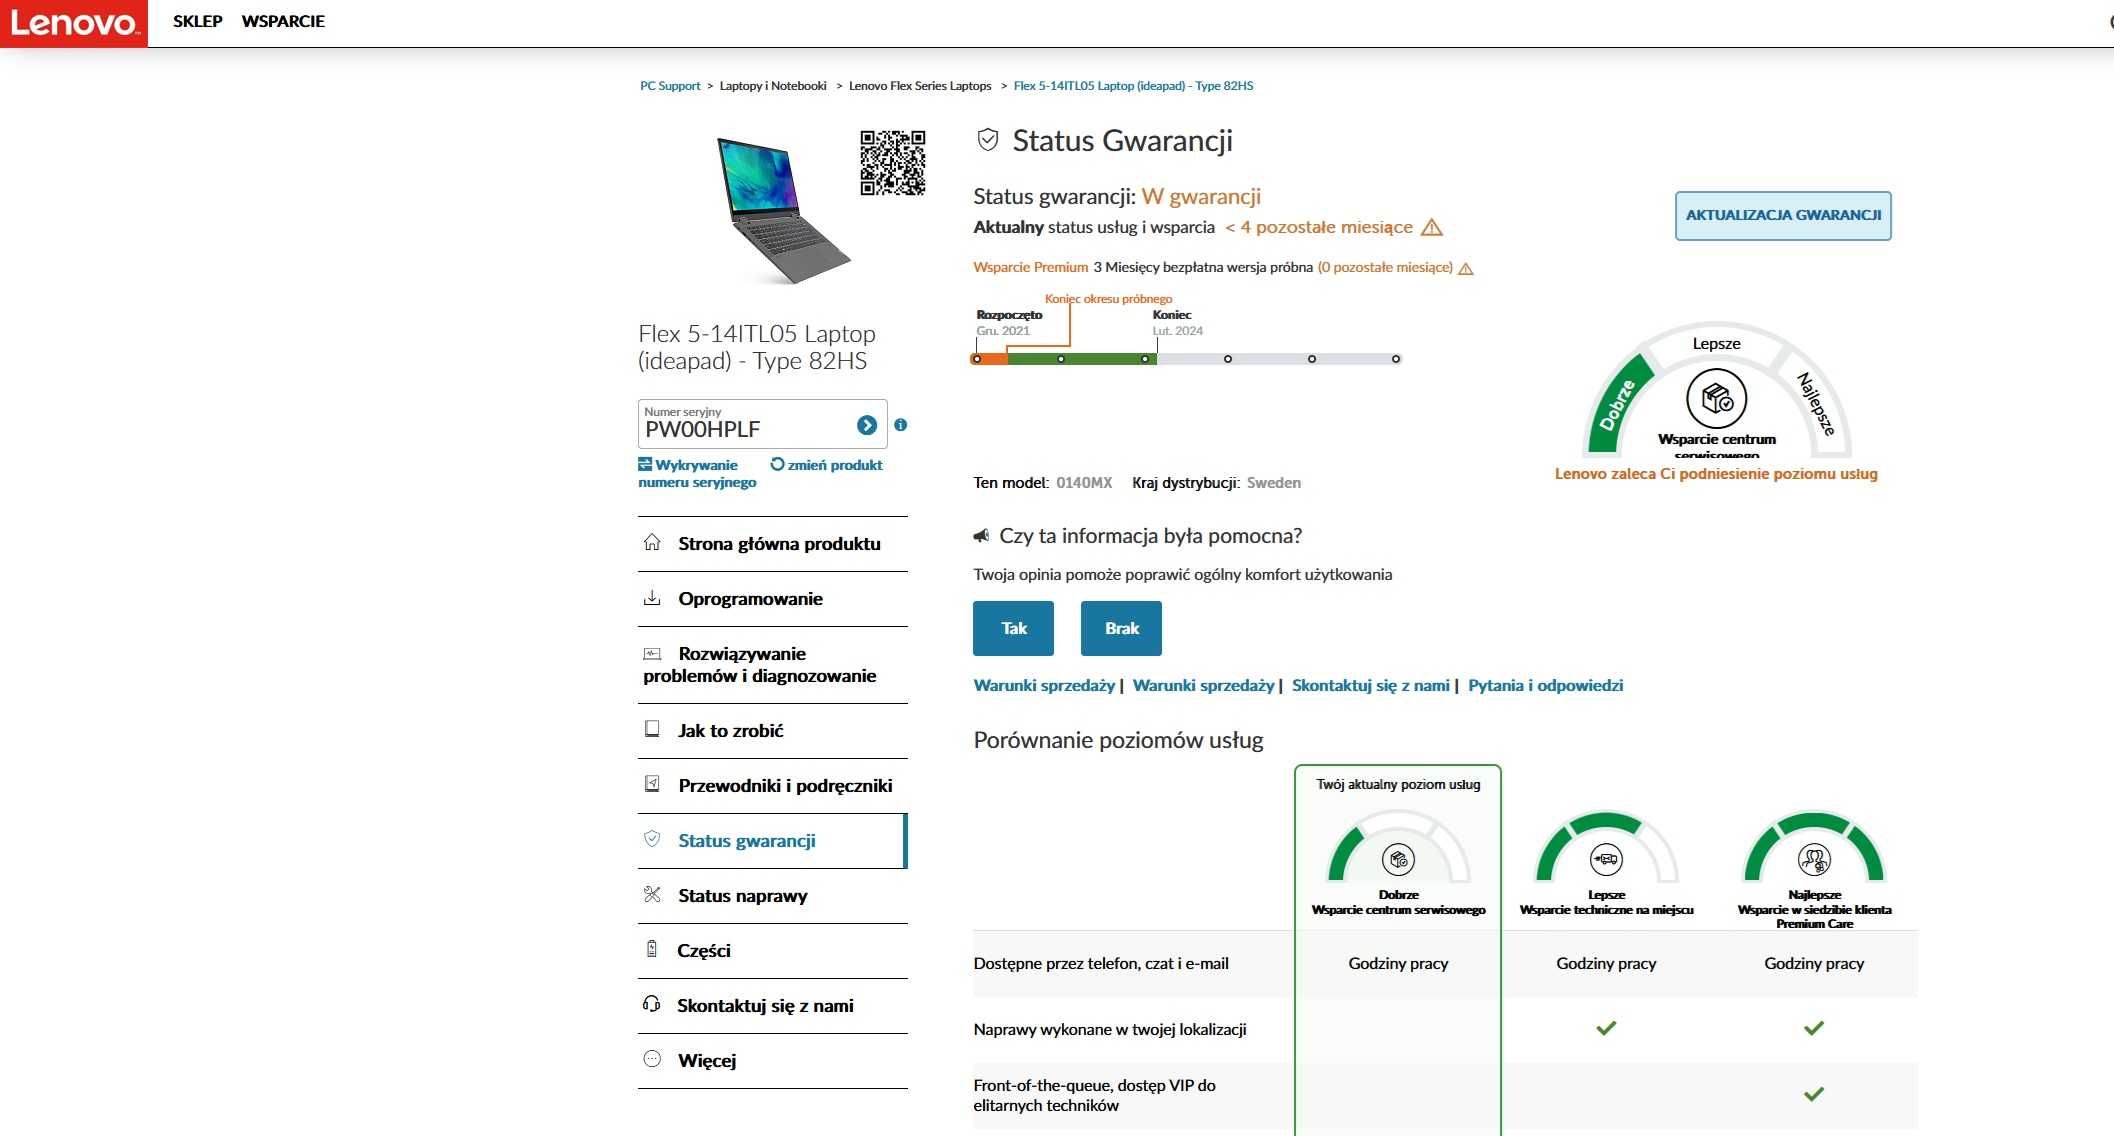Image resolution: width=2114 pixels, height=1136 pixels.
Task: Click Lepsze on-site support truck icon
Action: click(x=1606, y=859)
